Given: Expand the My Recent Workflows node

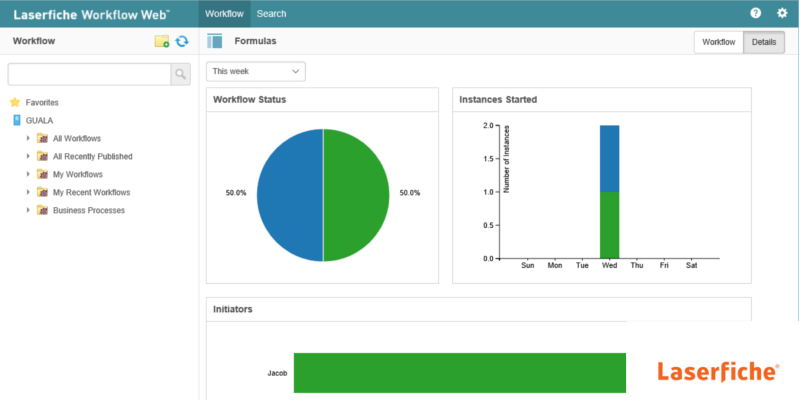Looking at the screenshot, I should pyautogui.click(x=29, y=192).
